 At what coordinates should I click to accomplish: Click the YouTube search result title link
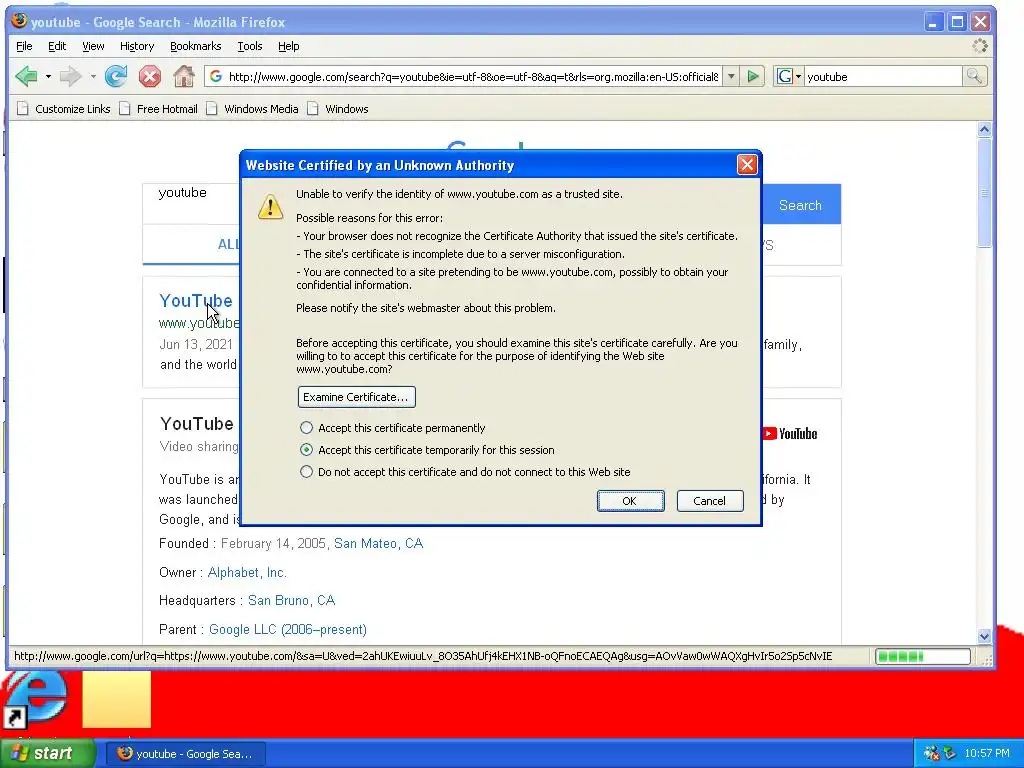pyautogui.click(x=196, y=300)
